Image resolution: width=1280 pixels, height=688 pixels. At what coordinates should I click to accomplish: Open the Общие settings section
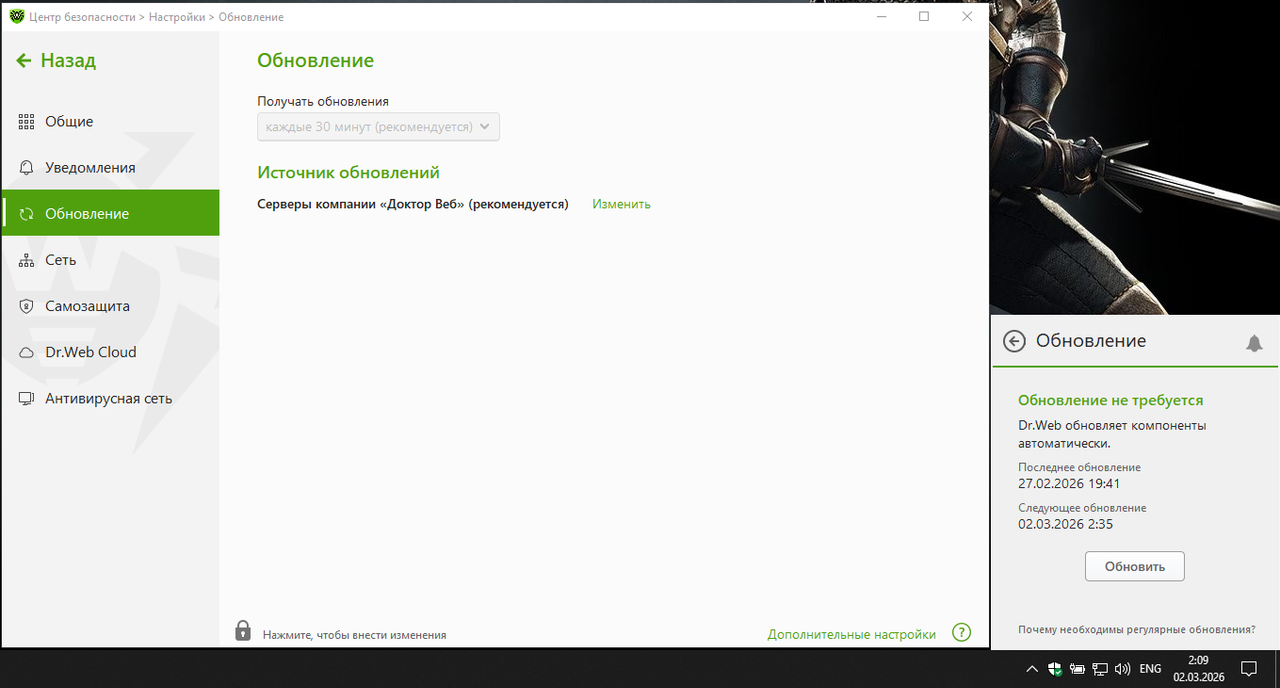(110, 121)
